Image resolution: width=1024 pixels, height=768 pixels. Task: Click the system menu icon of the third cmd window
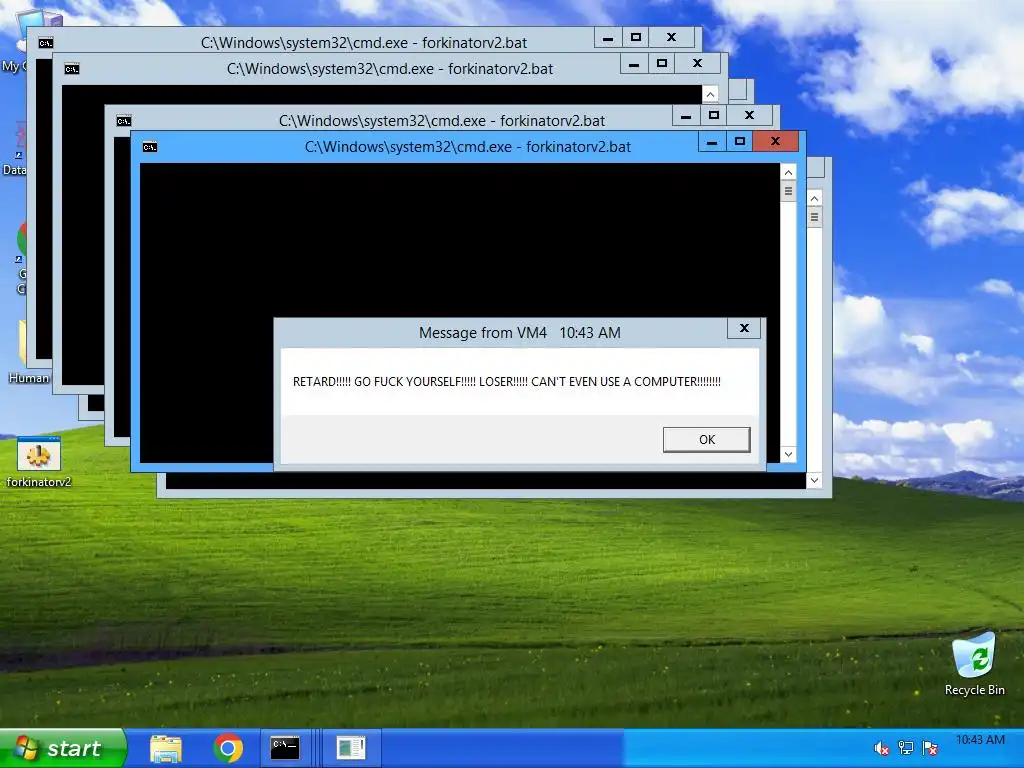tap(123, 121)
